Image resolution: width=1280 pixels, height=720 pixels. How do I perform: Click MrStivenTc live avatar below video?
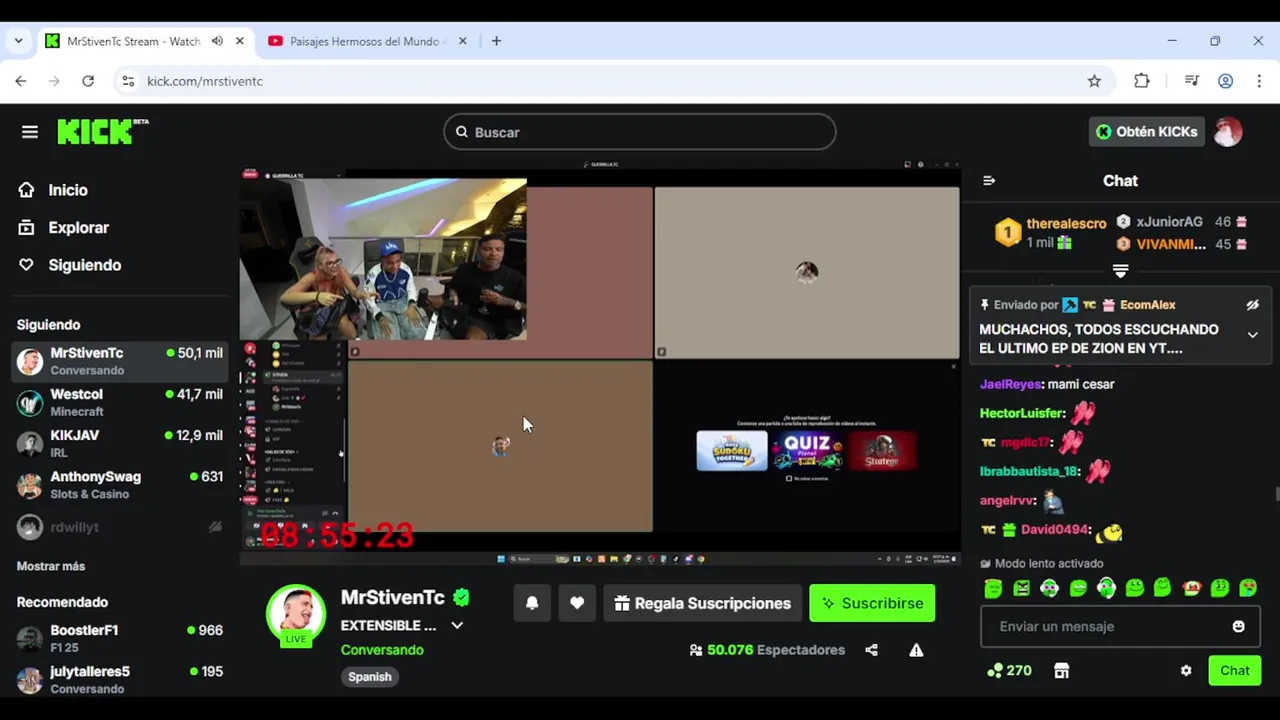[x=296, y=613]
